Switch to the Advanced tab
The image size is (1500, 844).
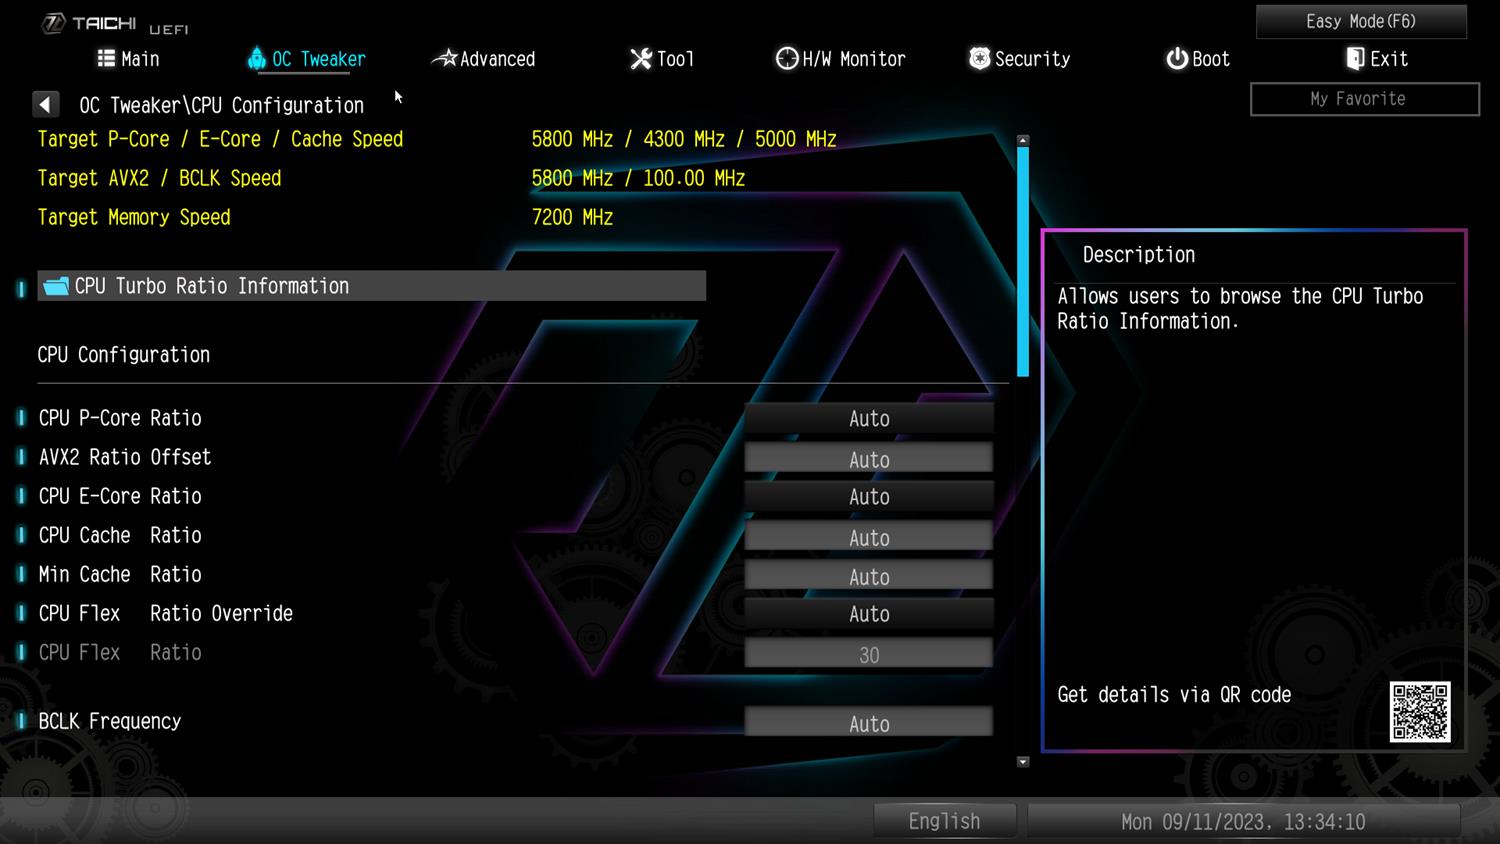click(x=485, y=59)
